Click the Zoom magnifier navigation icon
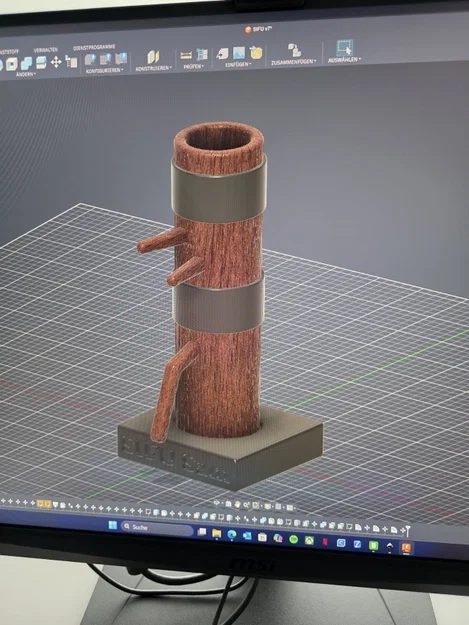Screen dimensions: 469x625 point(246,505)
